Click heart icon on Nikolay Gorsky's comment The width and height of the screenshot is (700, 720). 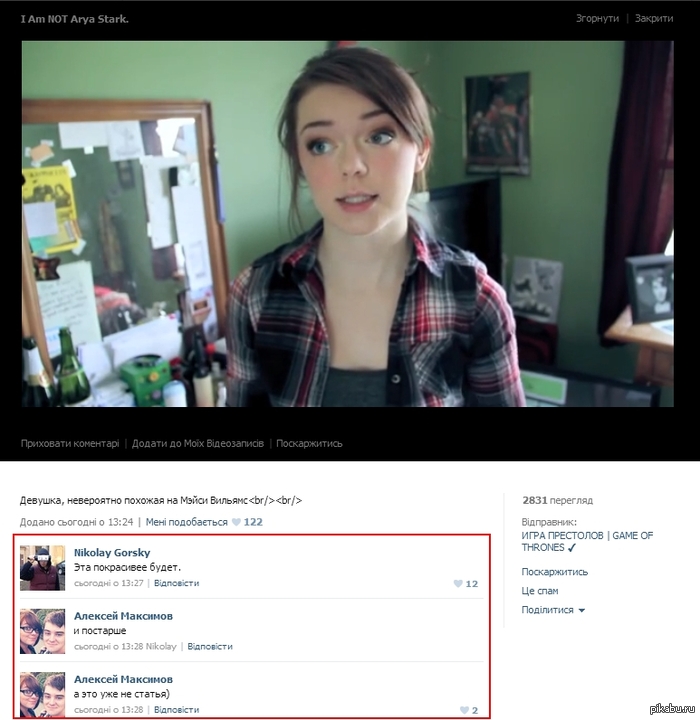coord(458,584)
